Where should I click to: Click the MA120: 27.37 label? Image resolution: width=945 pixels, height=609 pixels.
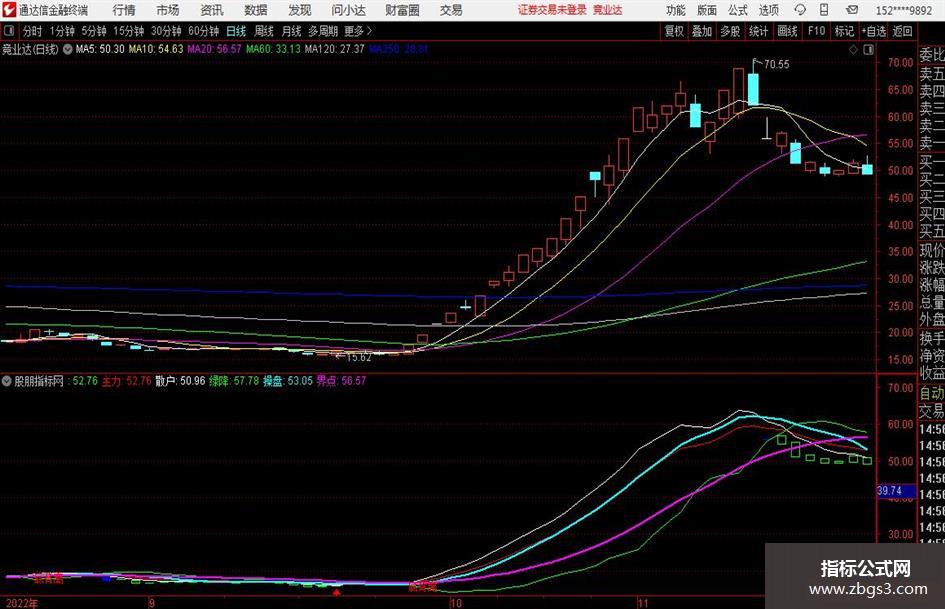334,49
